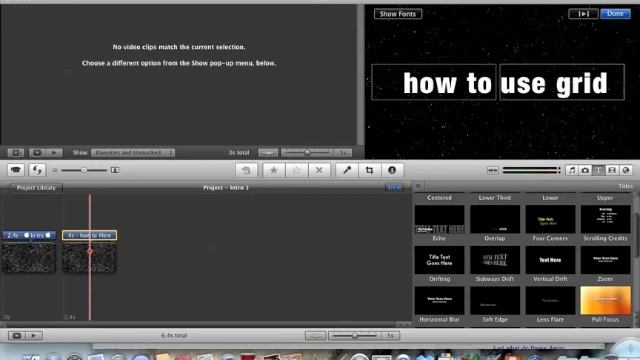Choose the Scrolling Credits title style
Image resolution: width=640 pixels, height=360 pixels.
pyautogui.click(x=605, y=219)
